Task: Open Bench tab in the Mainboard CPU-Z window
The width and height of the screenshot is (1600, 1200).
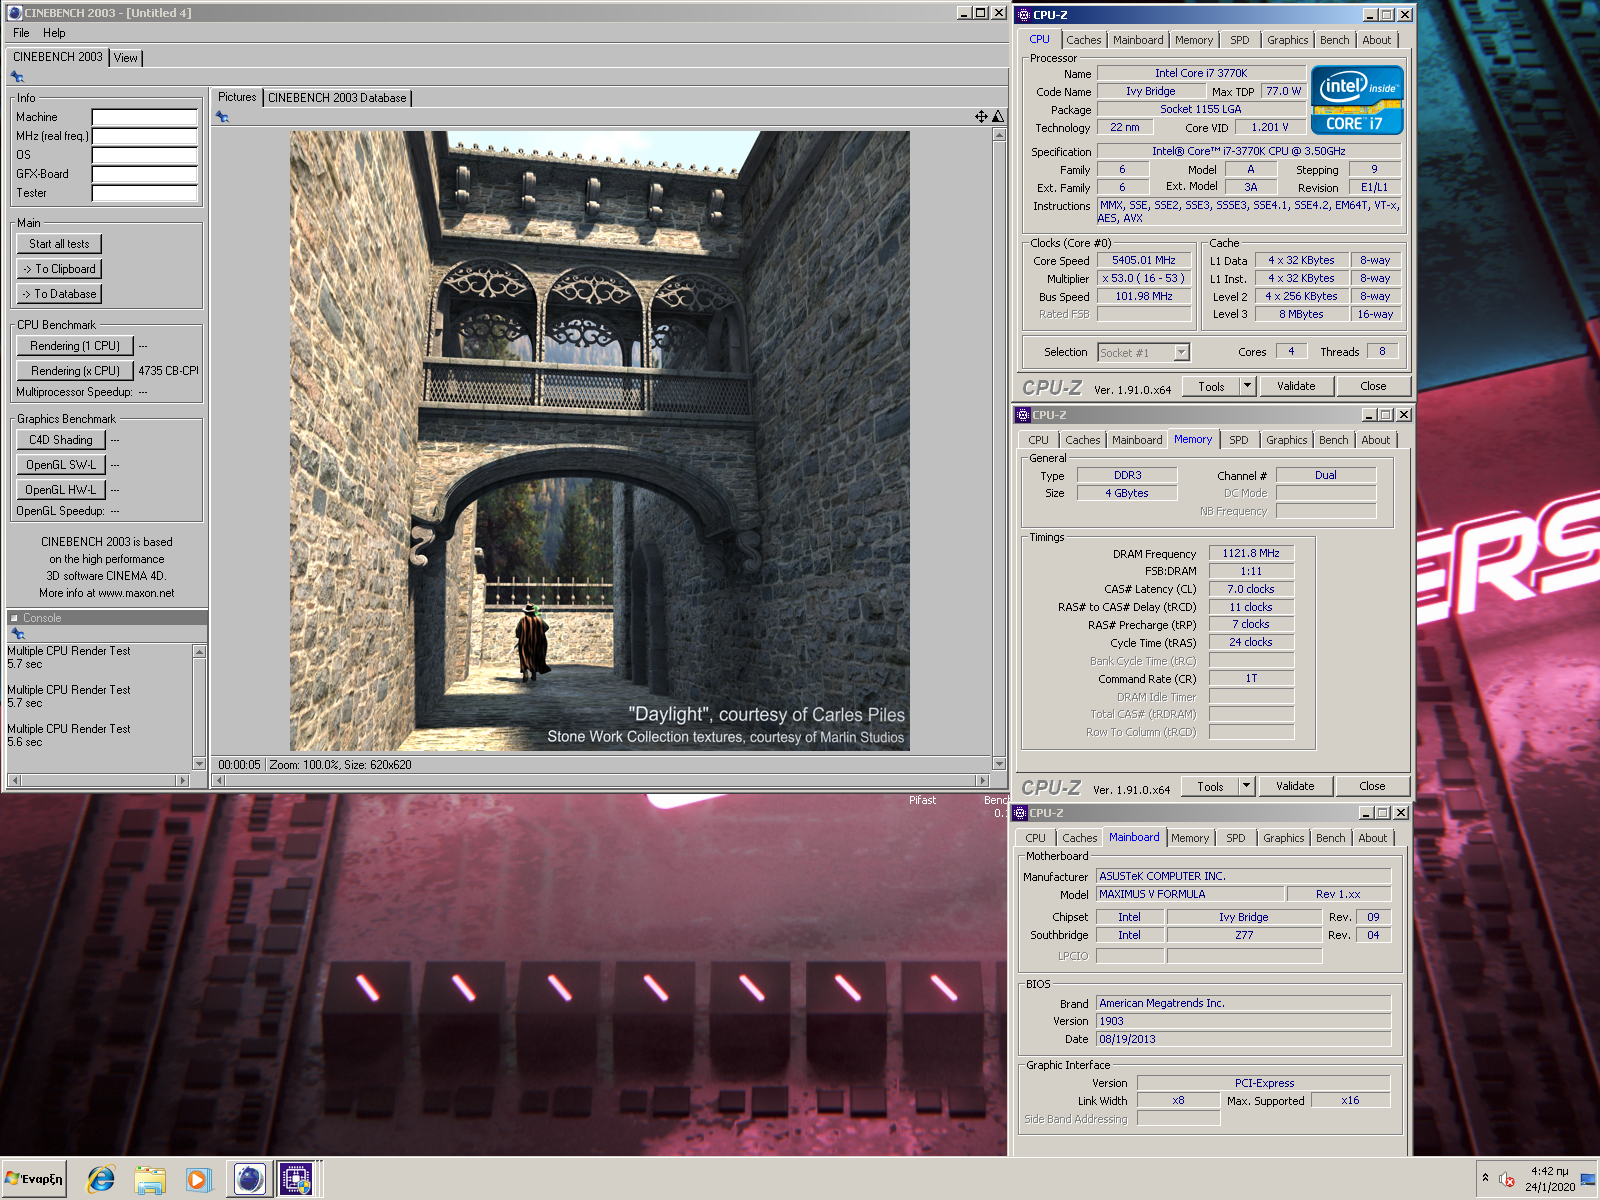Action: 1330,838
